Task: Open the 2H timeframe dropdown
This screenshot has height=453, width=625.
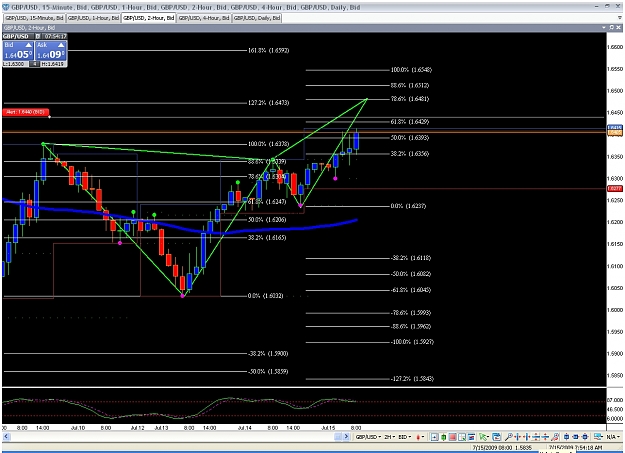Action: pyautogui.click(x=389, y=437)
